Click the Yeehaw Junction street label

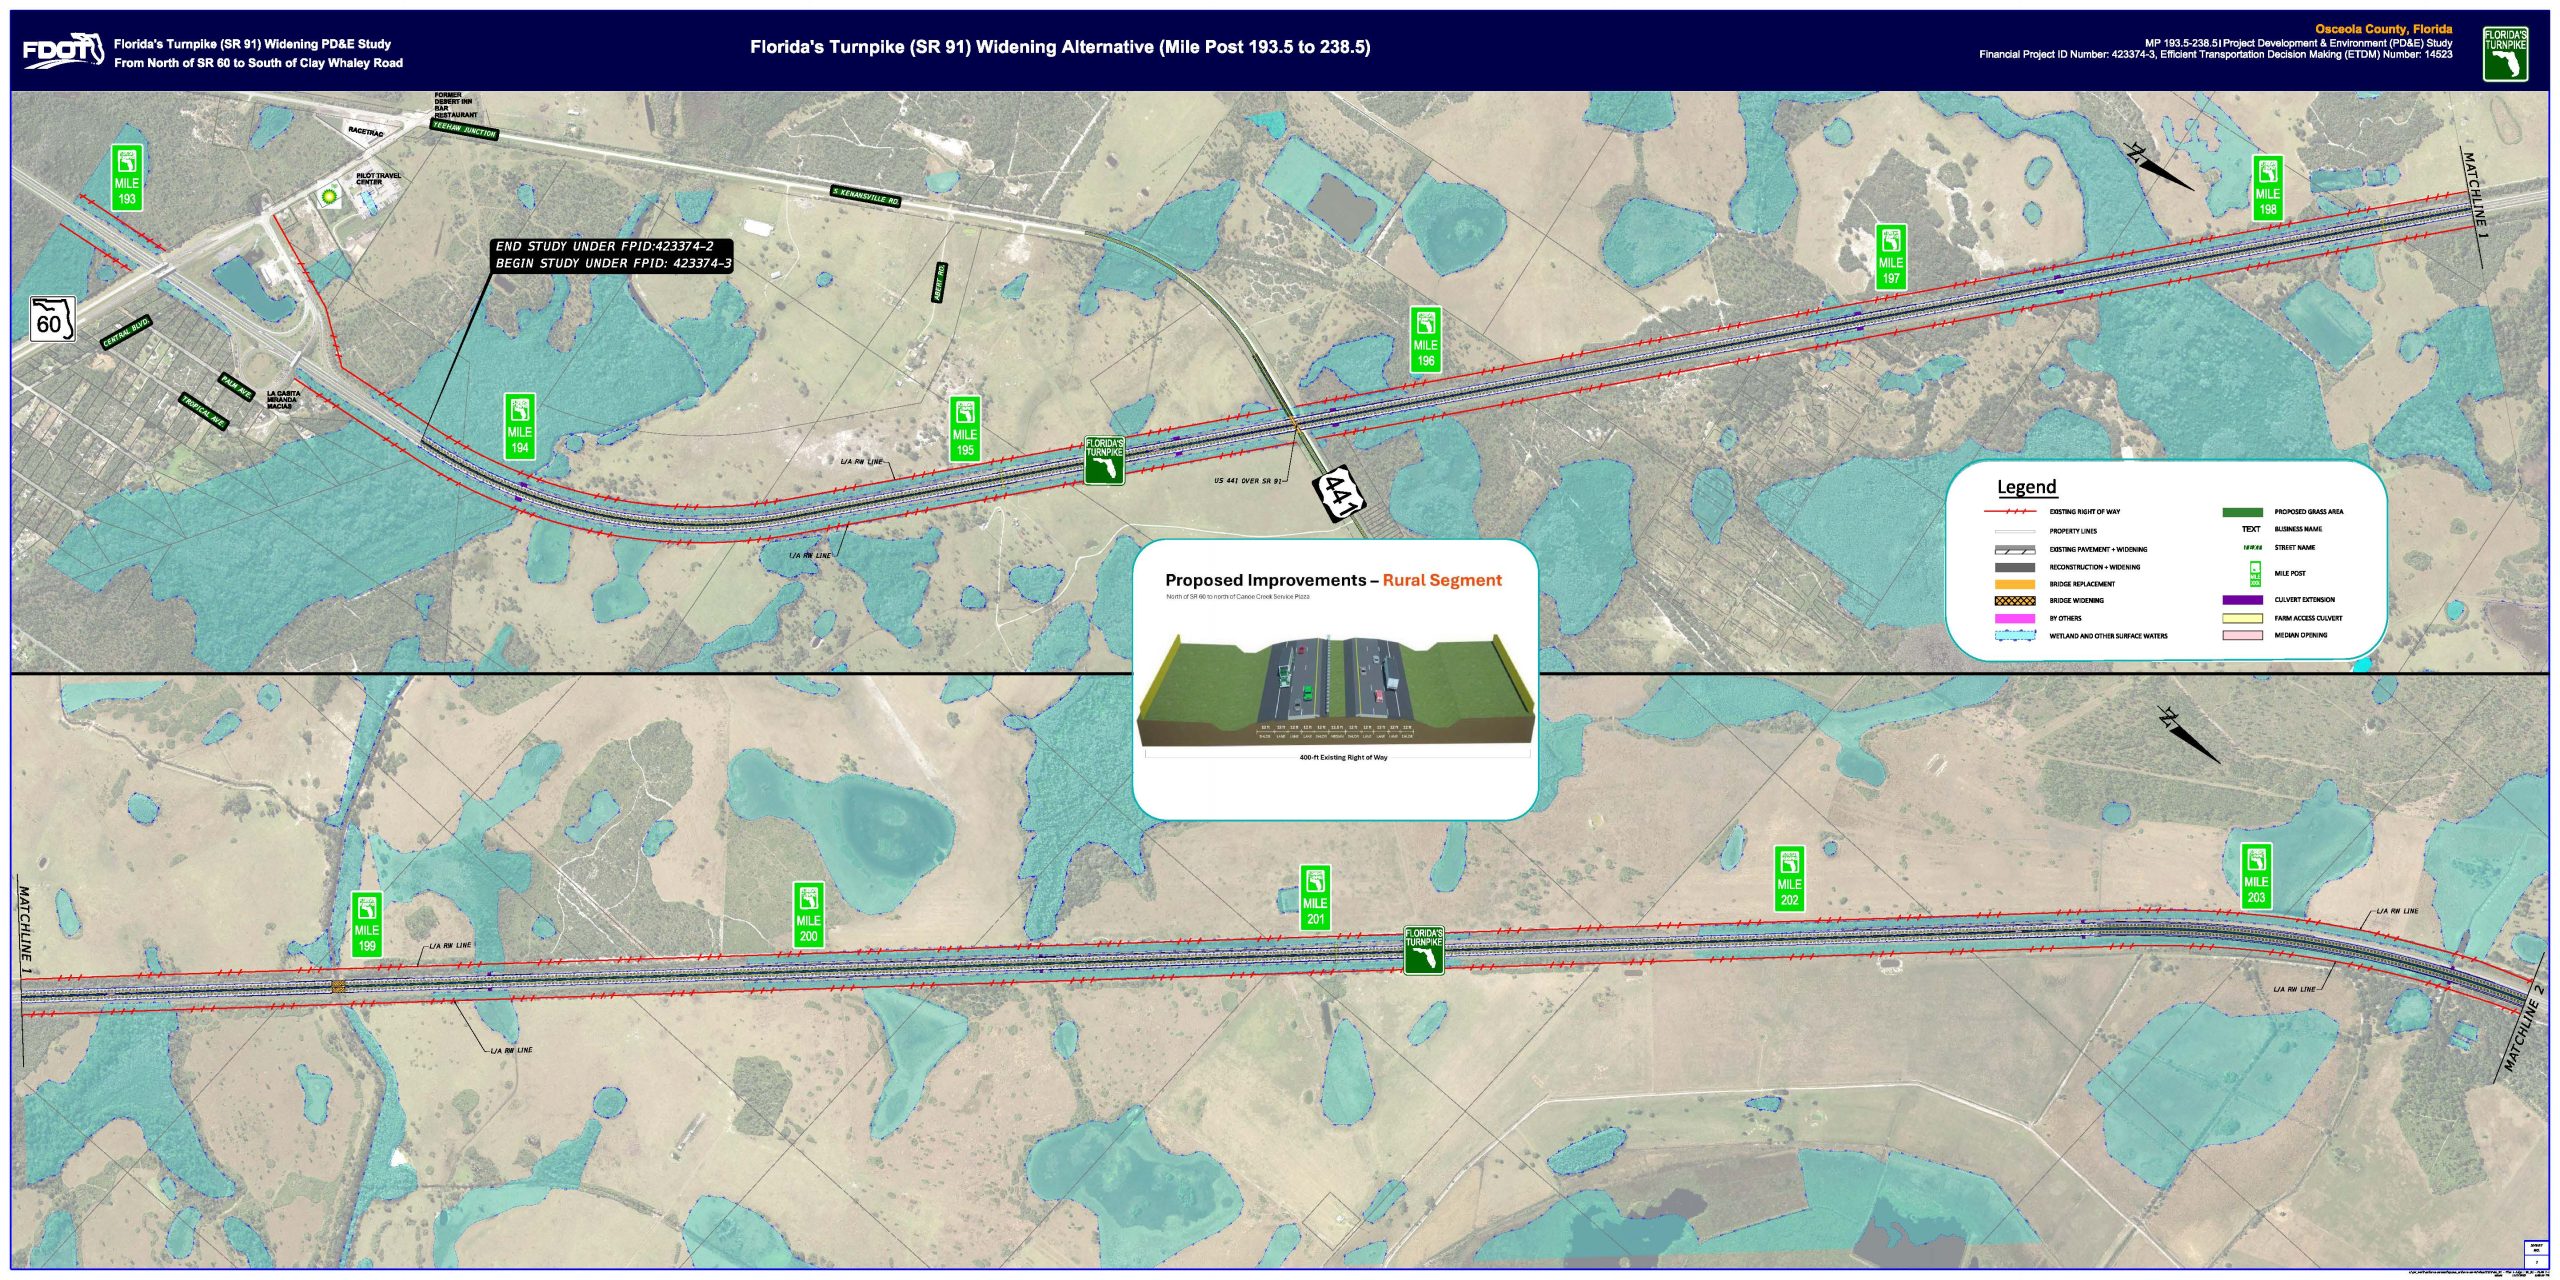coord(464,129)
